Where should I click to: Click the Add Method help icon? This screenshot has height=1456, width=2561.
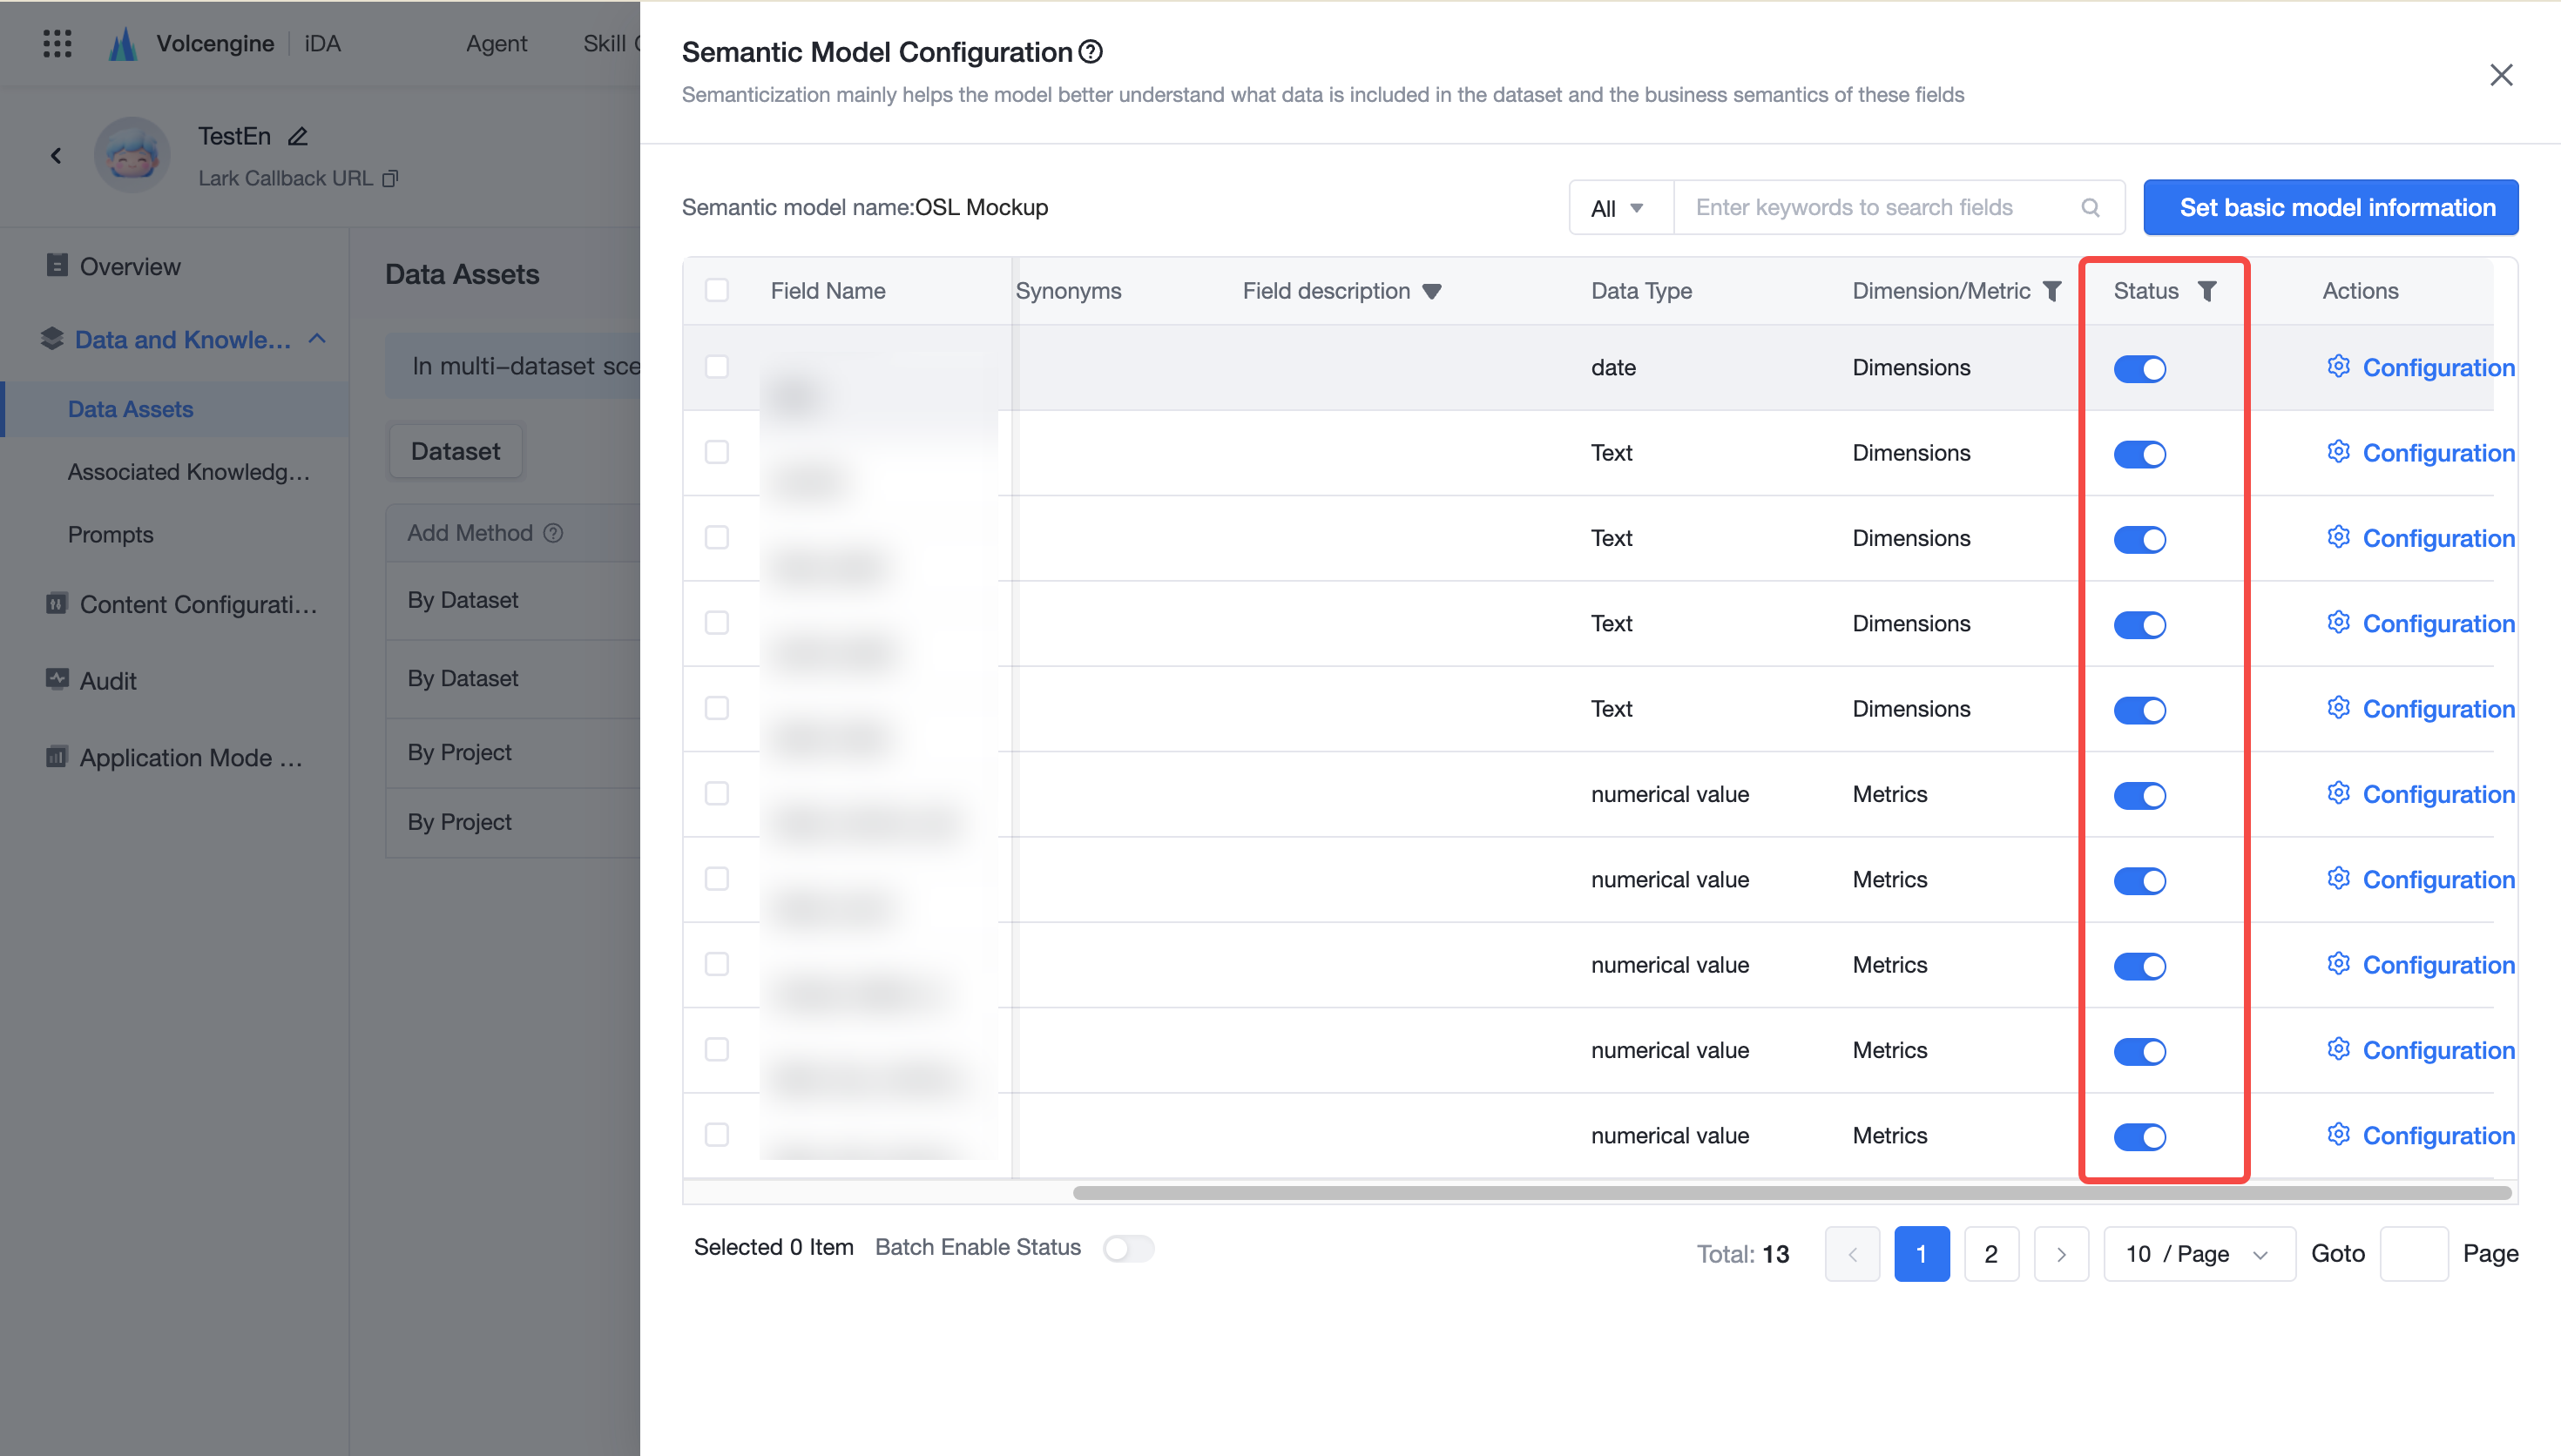553,533
